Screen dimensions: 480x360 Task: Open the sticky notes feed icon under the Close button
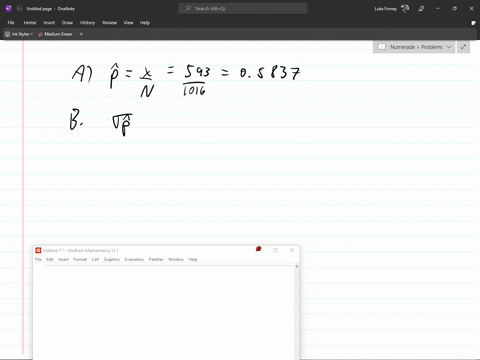coord(473,23)
